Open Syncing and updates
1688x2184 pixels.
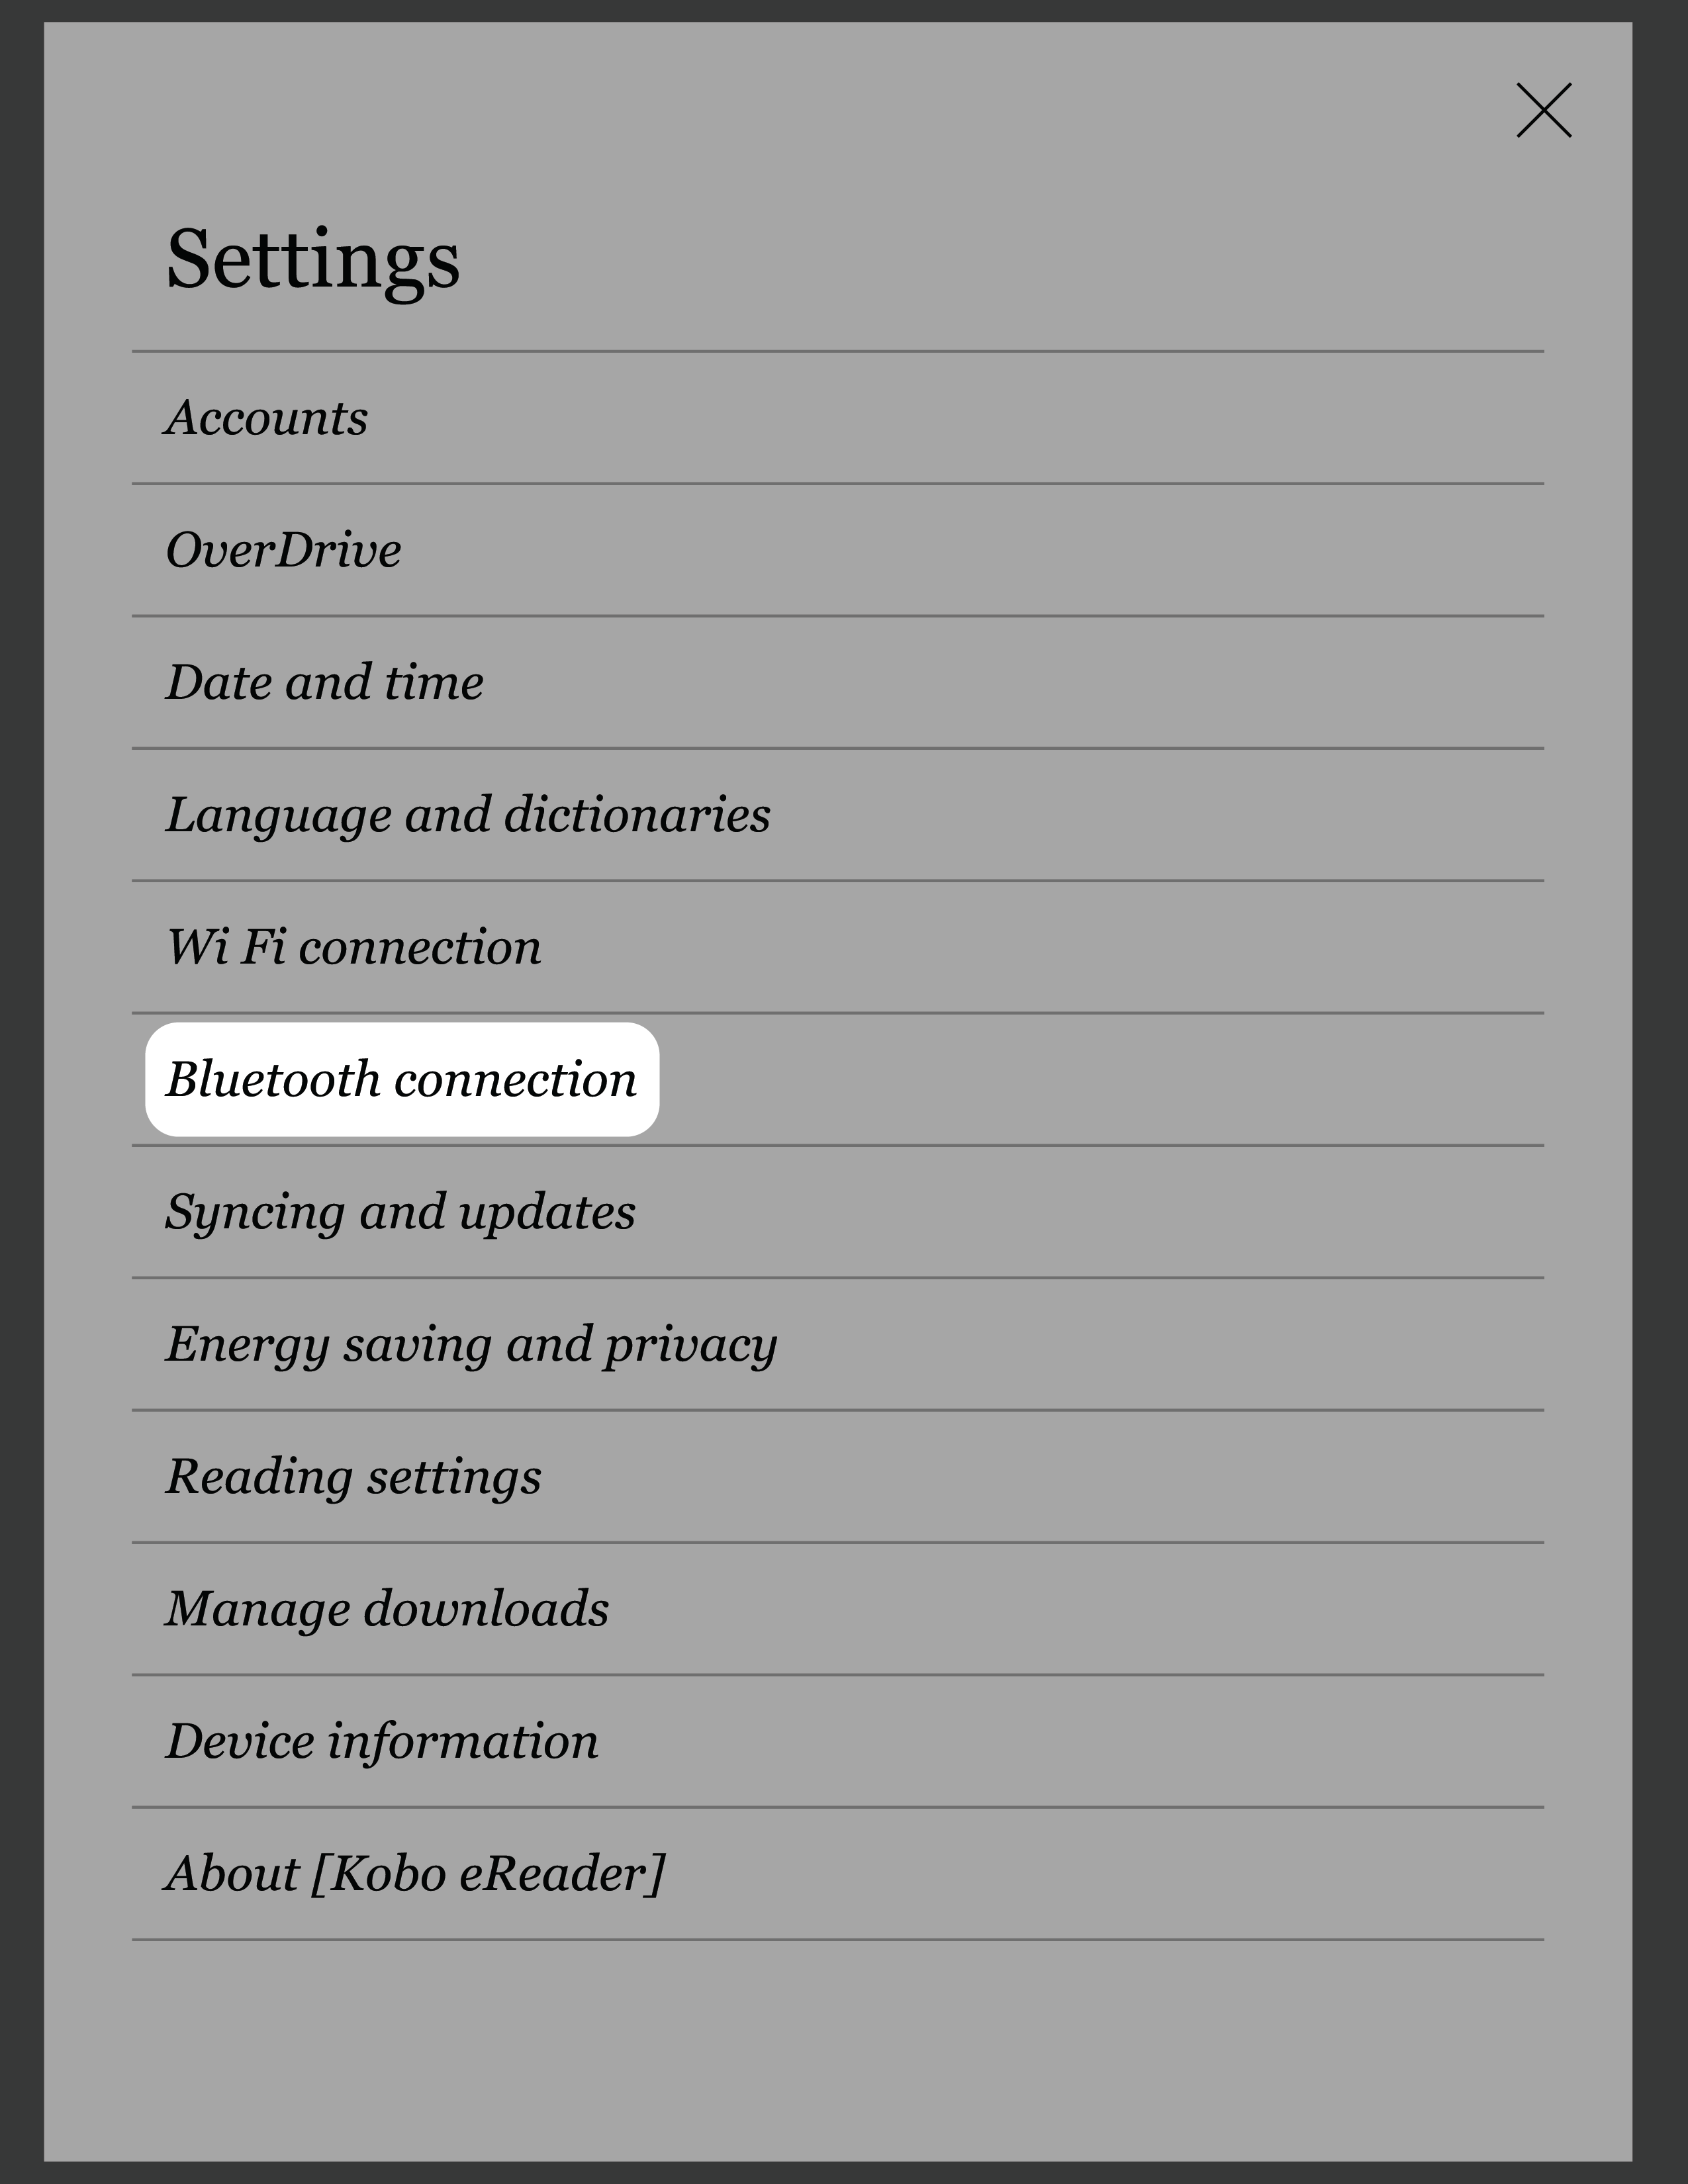point(400,1212)
